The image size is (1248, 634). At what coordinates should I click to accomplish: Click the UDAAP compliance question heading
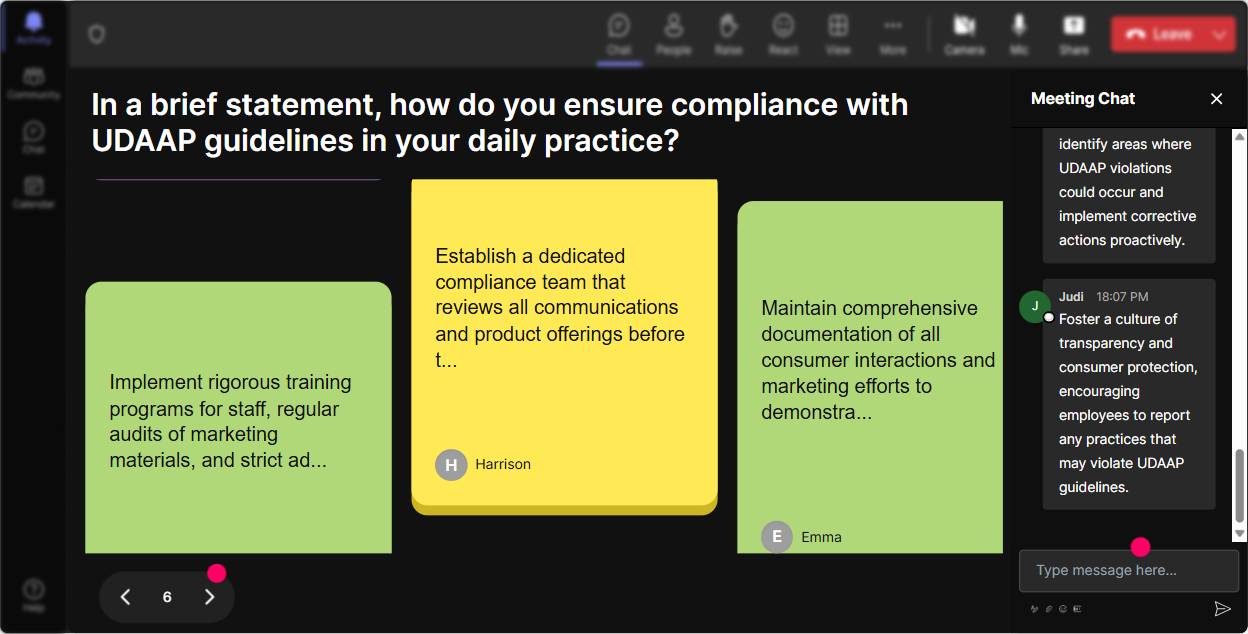500,122
